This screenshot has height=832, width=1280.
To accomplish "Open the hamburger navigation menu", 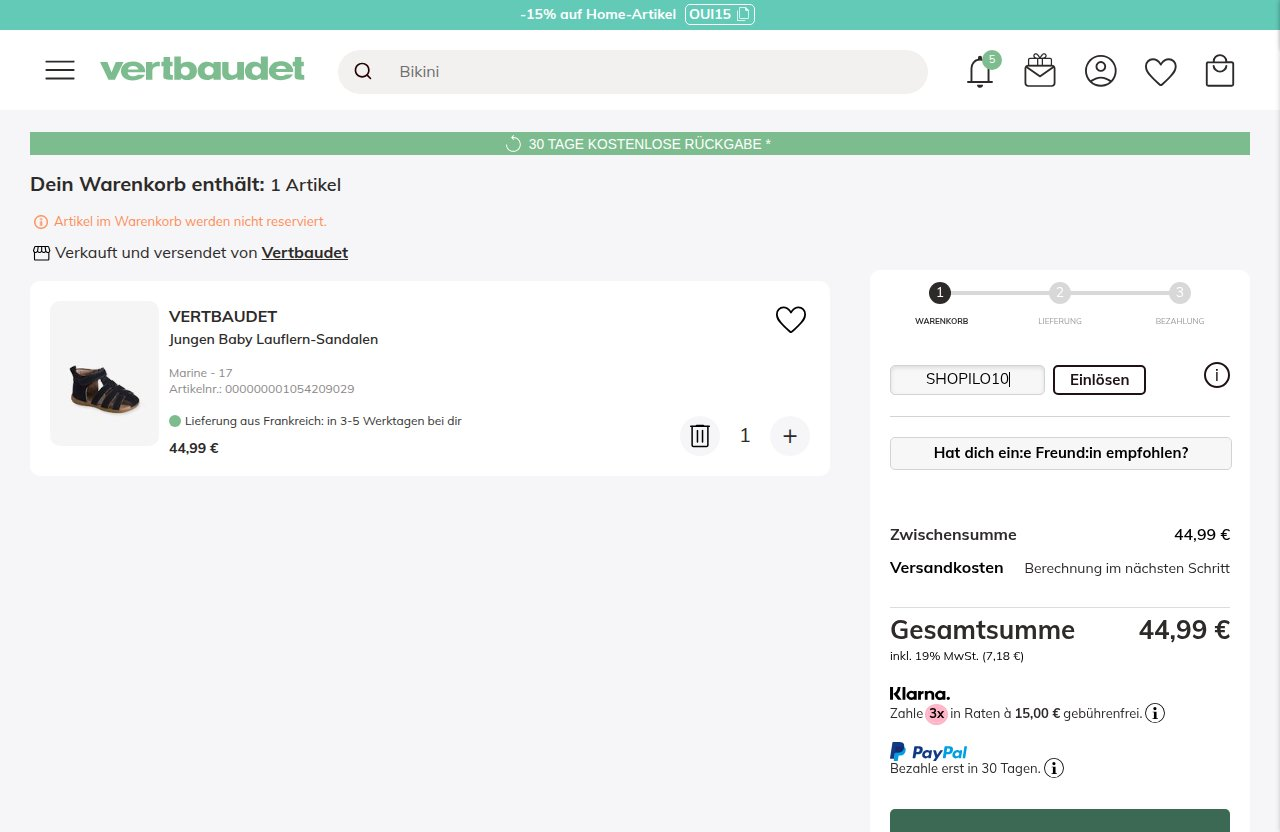I will [x=60, y=70].
